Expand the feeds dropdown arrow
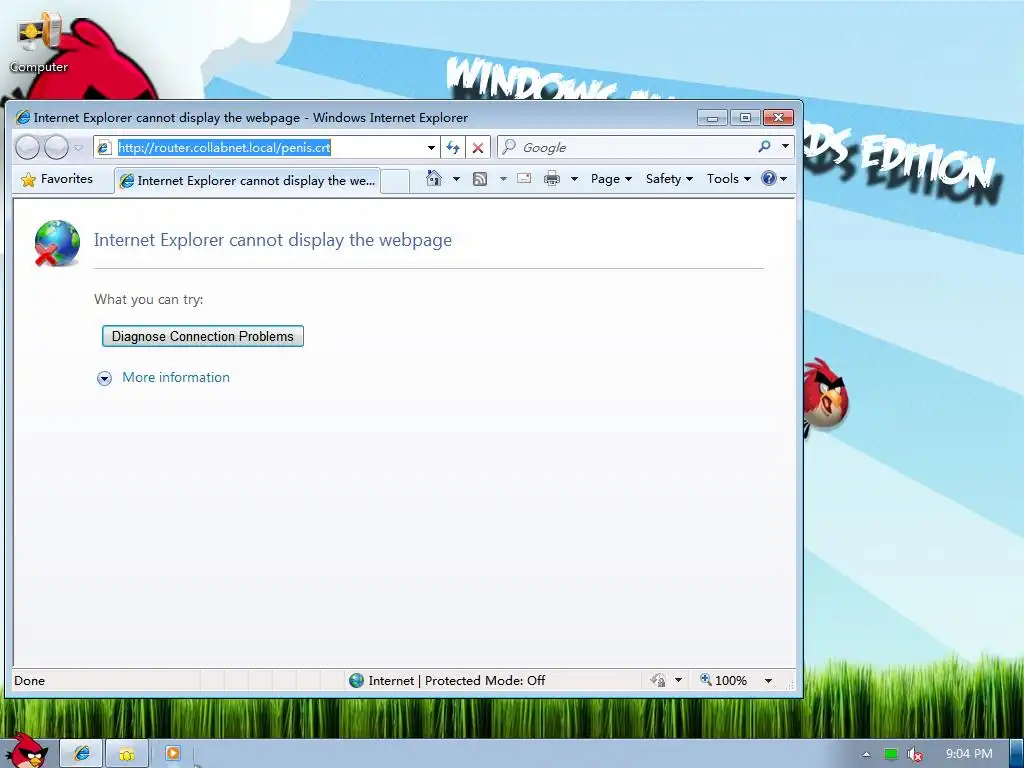The width and height of the screenshot is (1024, 768). [x=503, y=179]
